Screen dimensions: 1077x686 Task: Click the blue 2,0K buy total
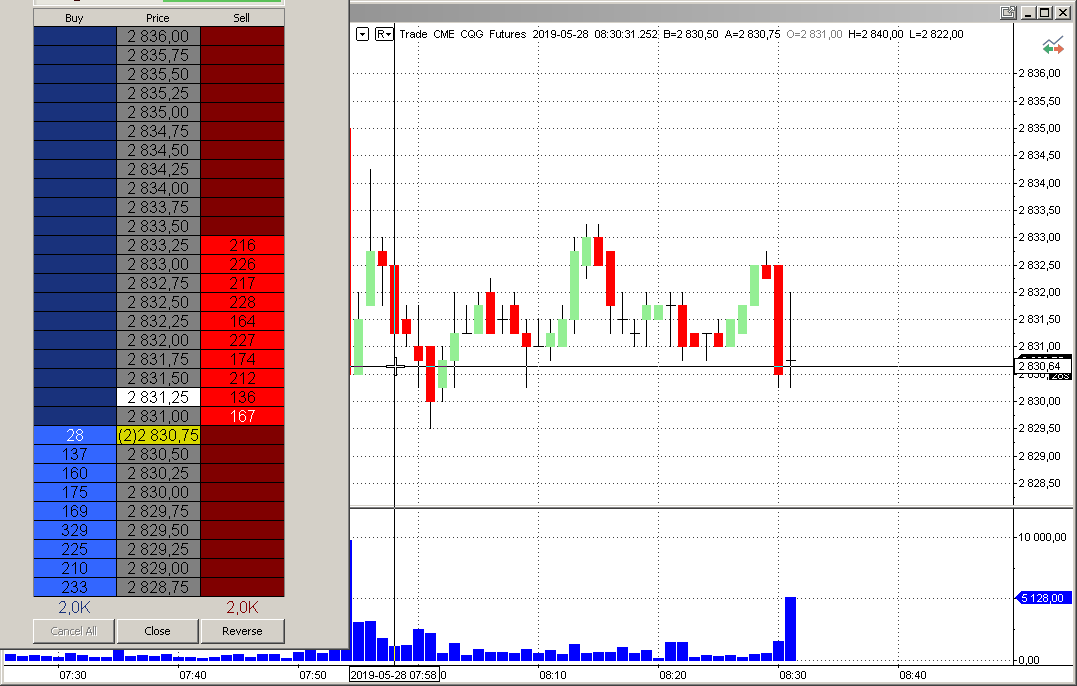[74, 607]
